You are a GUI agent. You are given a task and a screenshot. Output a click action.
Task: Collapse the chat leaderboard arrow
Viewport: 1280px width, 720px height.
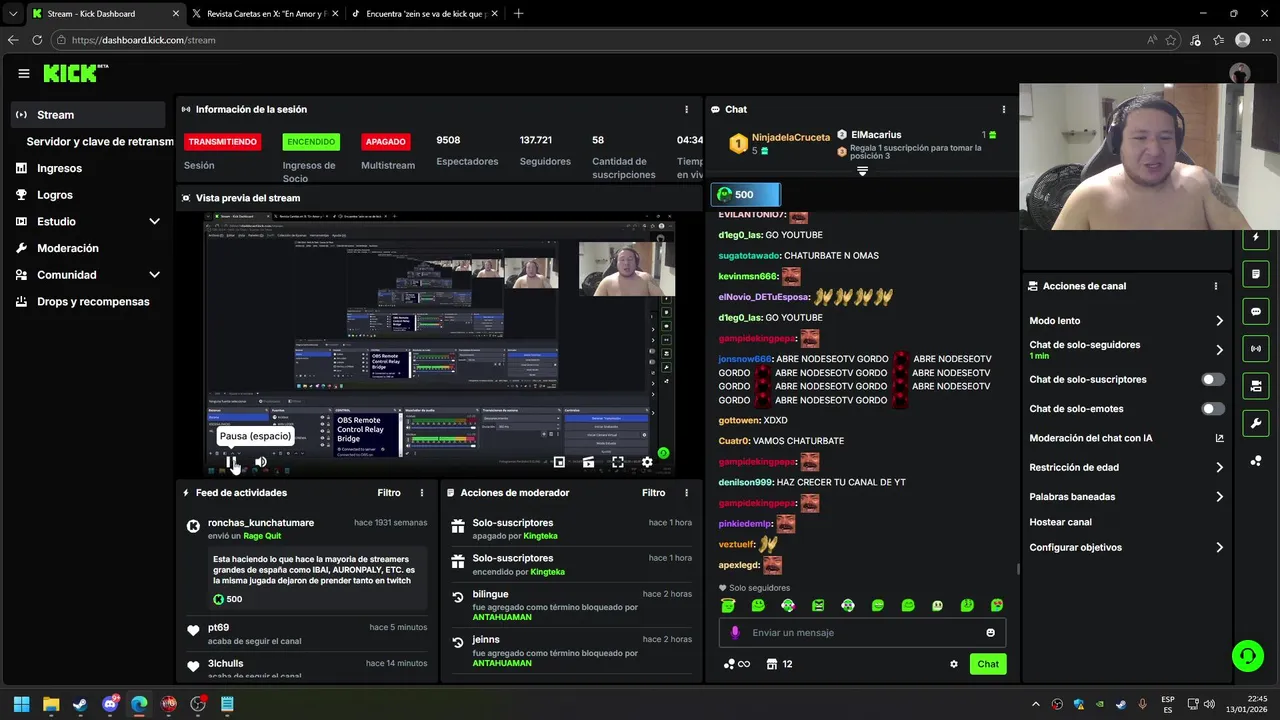pyautogui.click(x=862, y=171)
